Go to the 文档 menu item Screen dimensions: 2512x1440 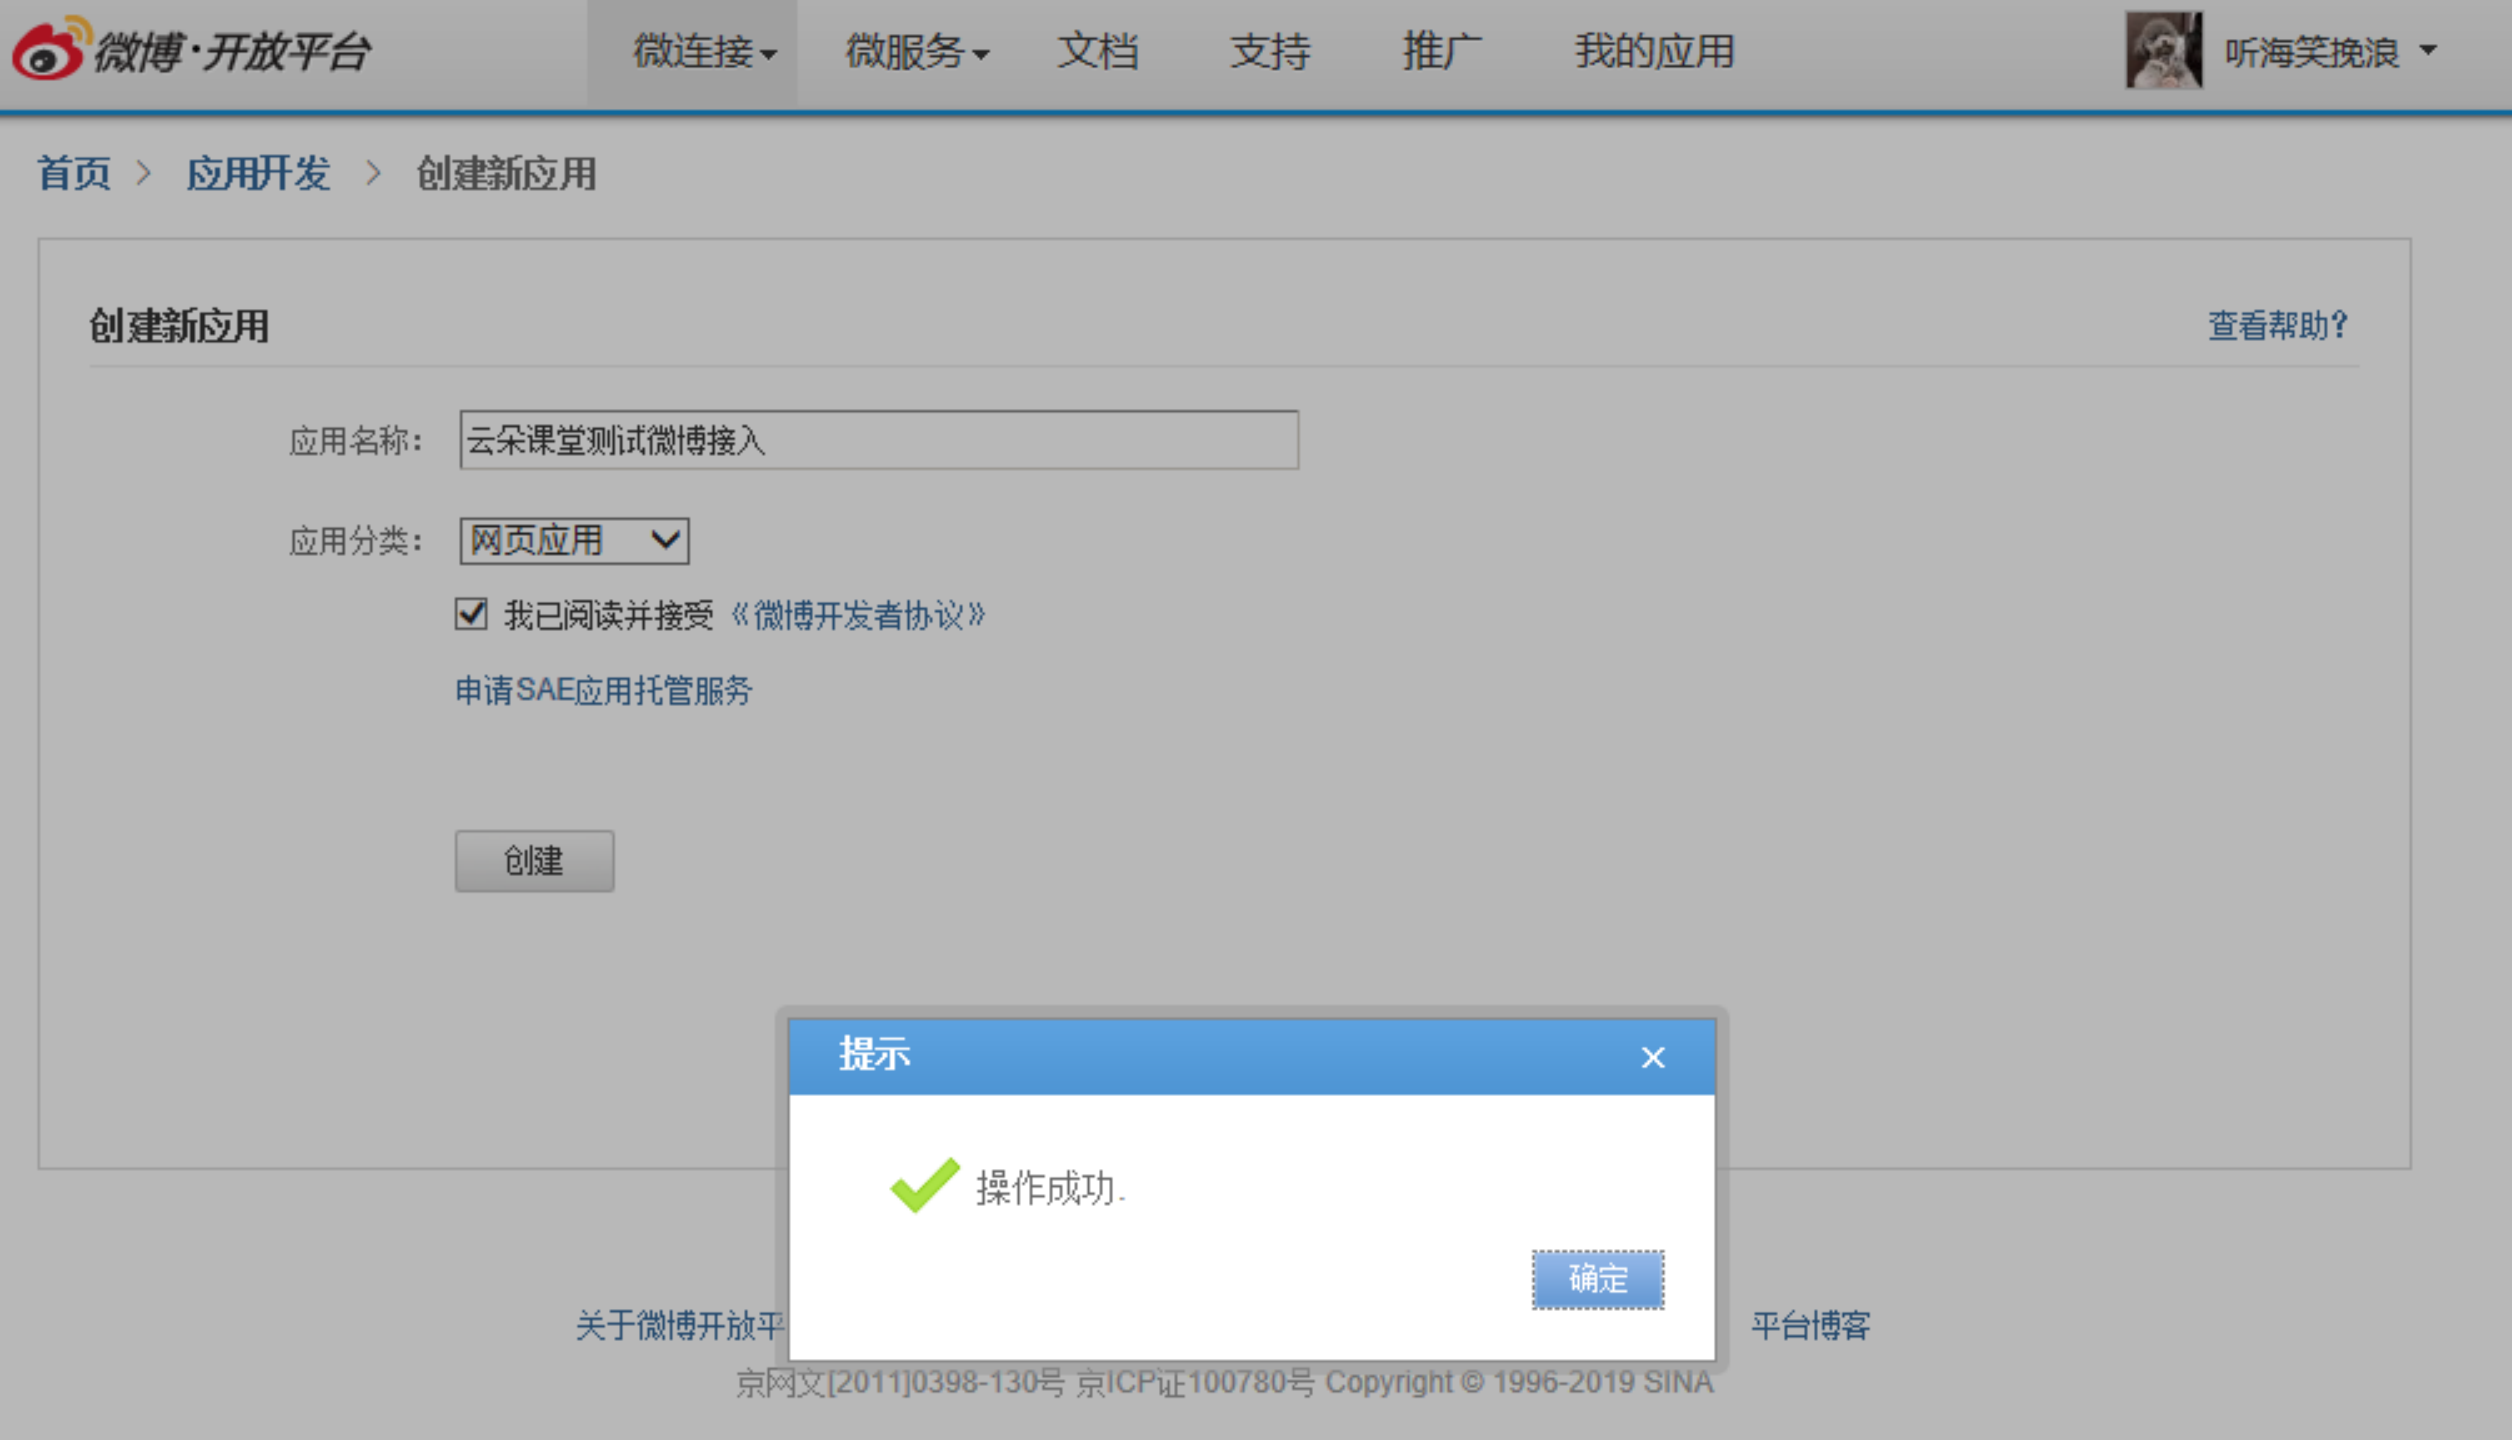[1097, 52]
